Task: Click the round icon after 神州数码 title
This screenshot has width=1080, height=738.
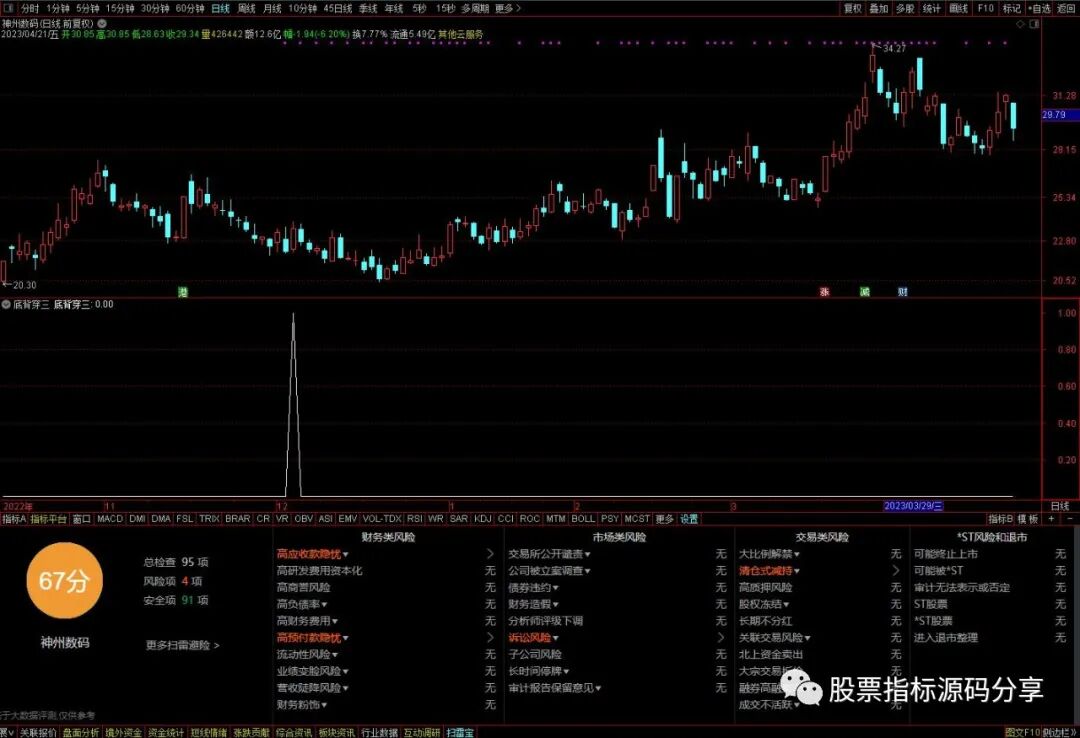Action: pos(102,23)
